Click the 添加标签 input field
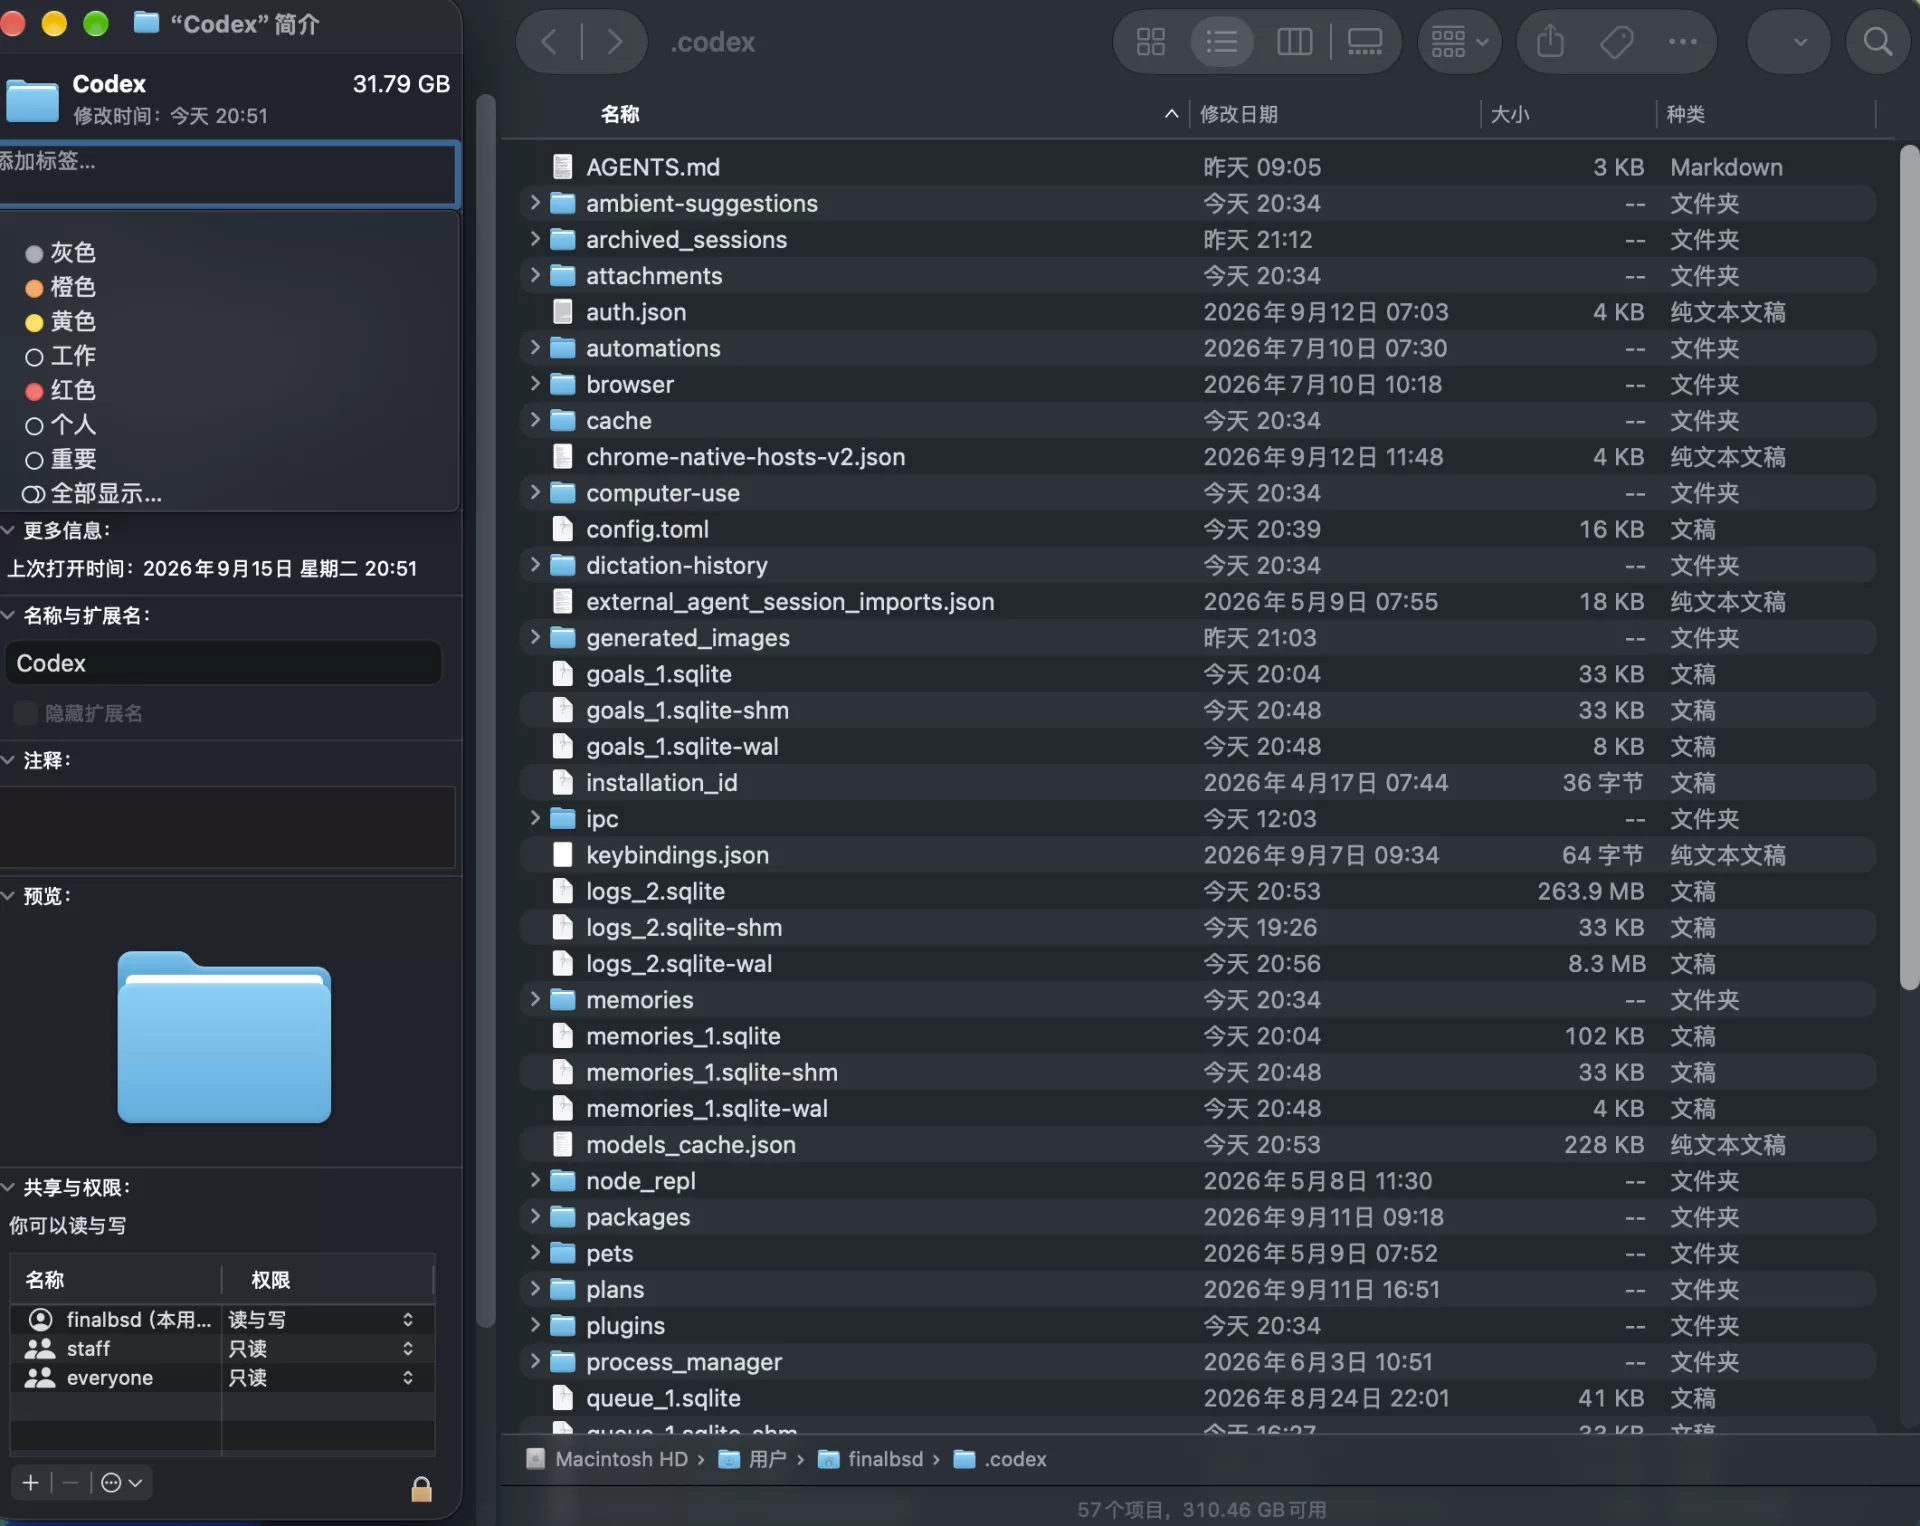 pyautogui.click(x=228, y=175)
